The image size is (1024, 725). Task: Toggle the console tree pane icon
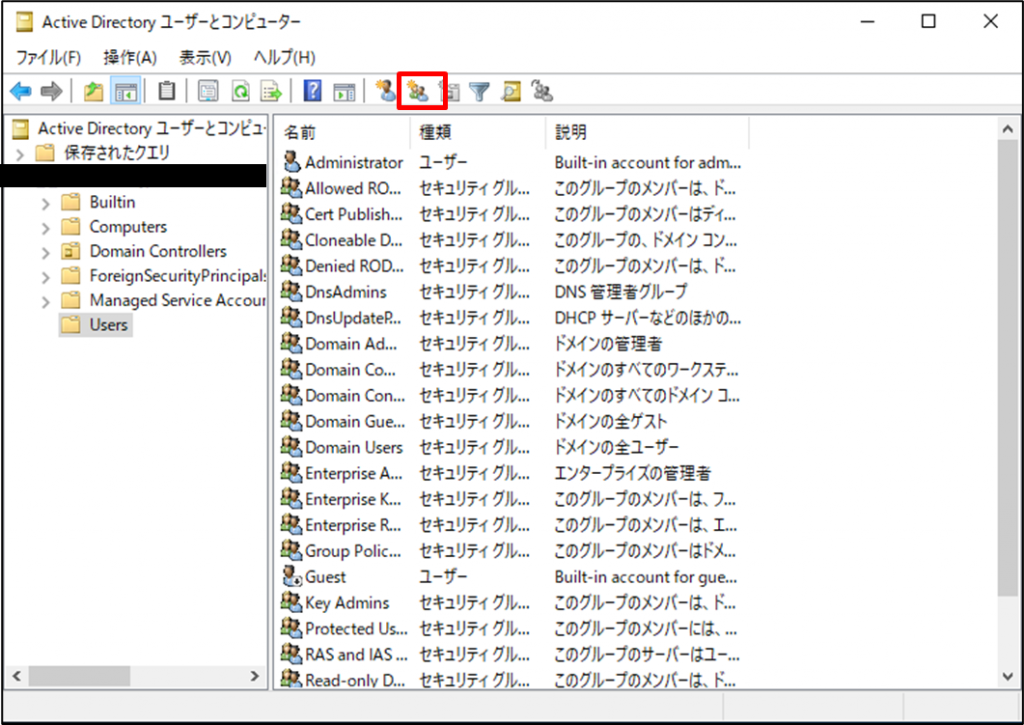click(125, 91)
